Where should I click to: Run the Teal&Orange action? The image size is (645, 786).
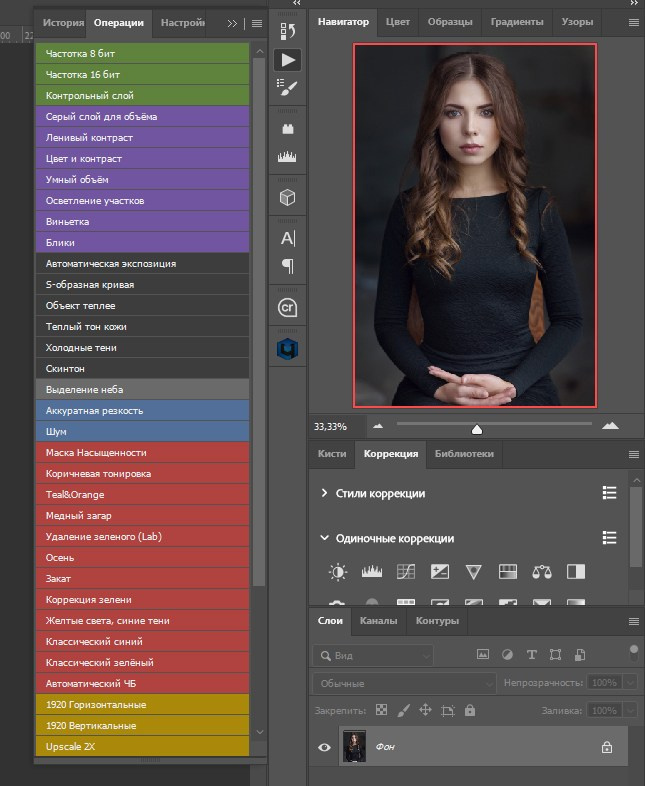click(x=142, y=495)
